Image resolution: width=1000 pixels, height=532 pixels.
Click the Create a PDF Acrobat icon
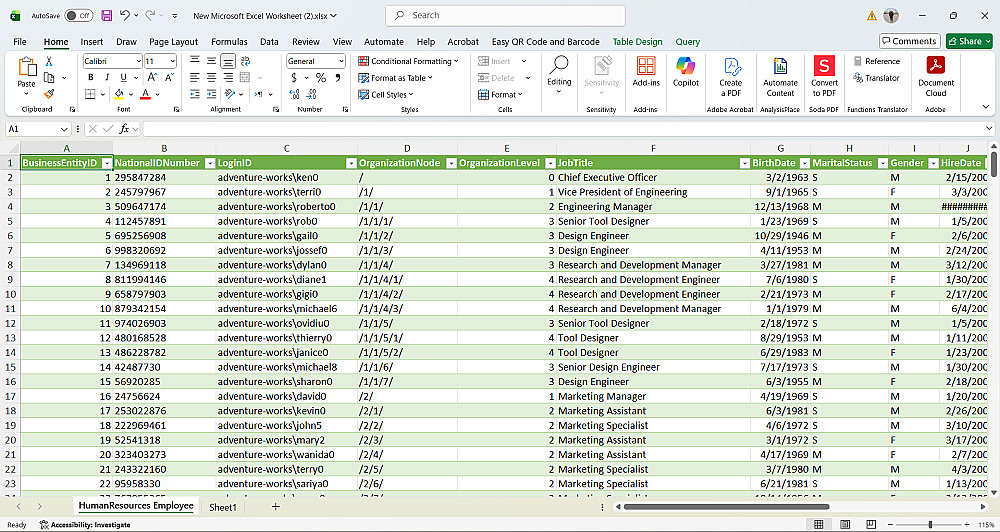(731, 71)
